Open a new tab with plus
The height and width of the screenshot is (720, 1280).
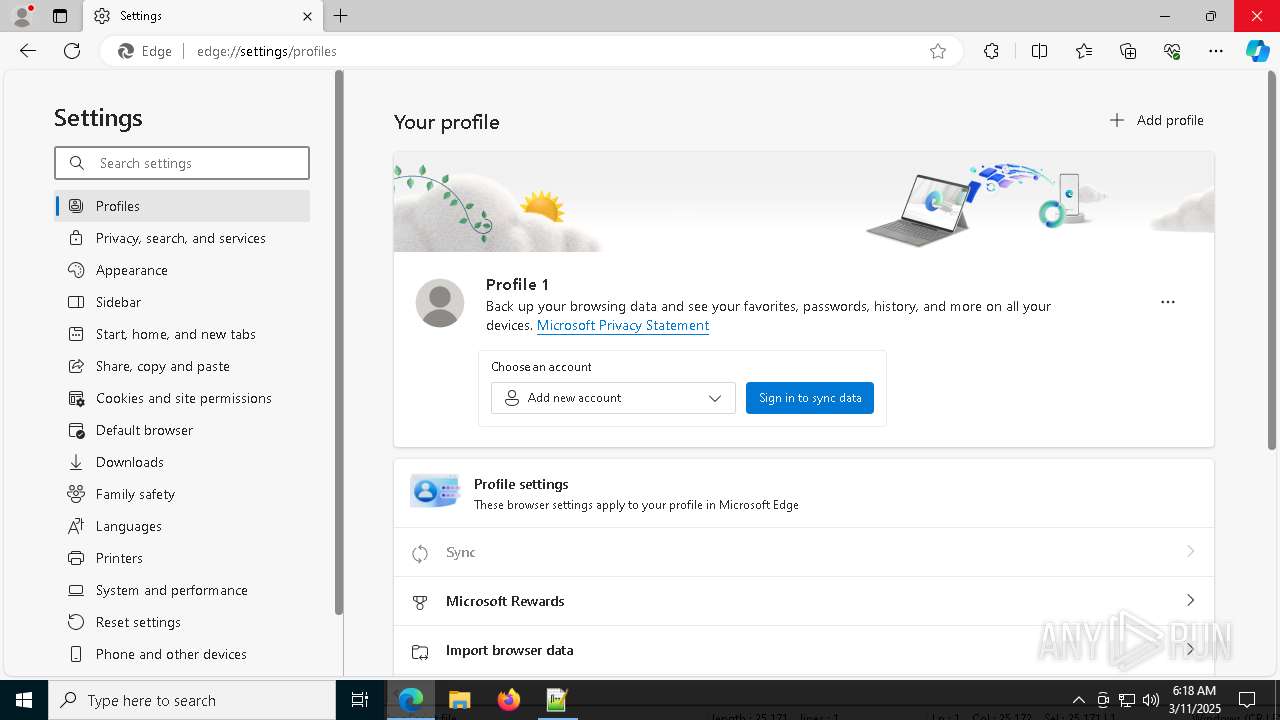tap(341, 16)
